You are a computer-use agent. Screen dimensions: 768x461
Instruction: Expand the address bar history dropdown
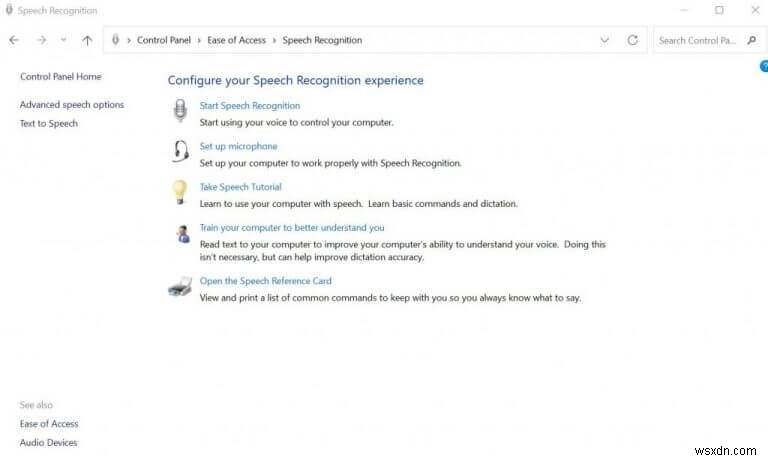point(605,40)
